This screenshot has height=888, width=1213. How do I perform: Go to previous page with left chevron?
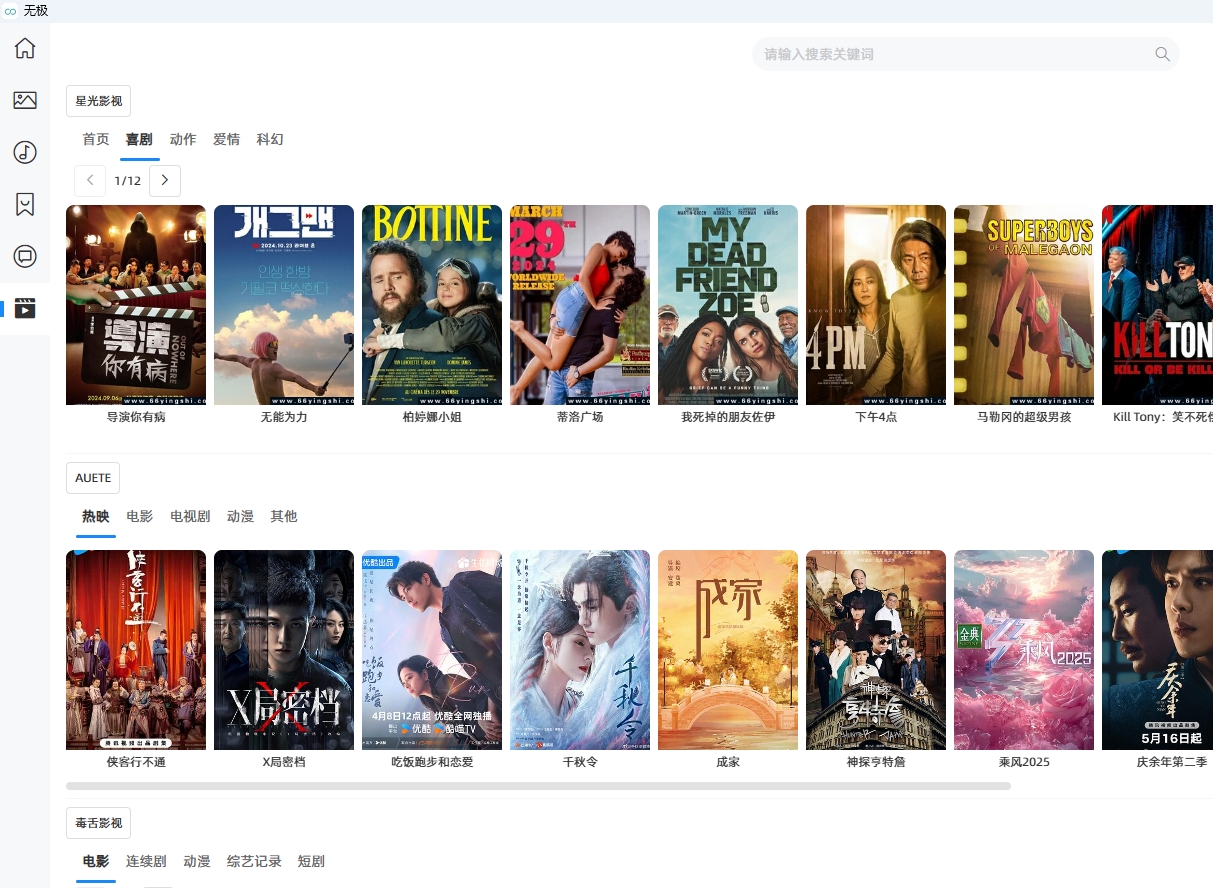pyautogui.click(x=90, y=181)
